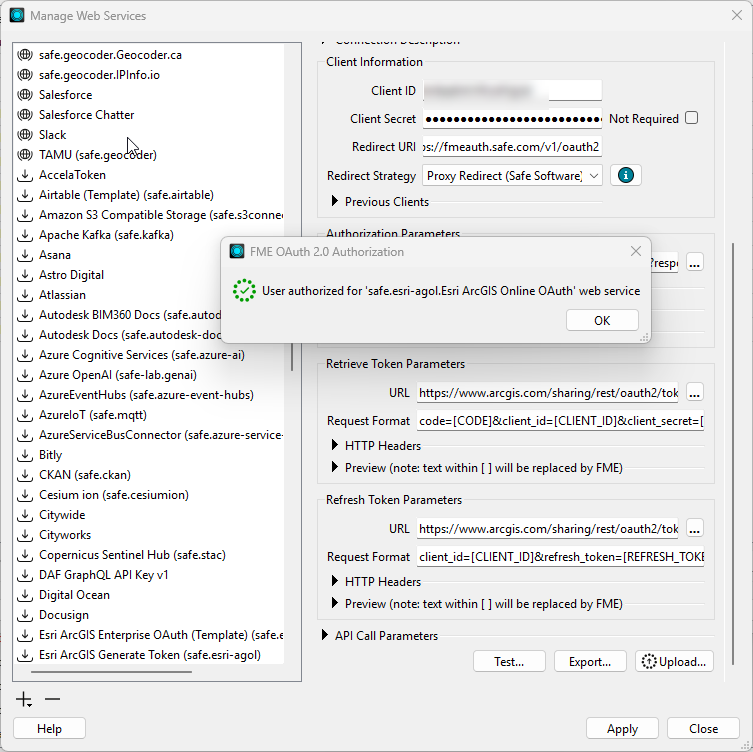The height and width of the screenshot is (752, 753).
Task: Select AzureEventHubs list entry
Action: tap(146, 395)
